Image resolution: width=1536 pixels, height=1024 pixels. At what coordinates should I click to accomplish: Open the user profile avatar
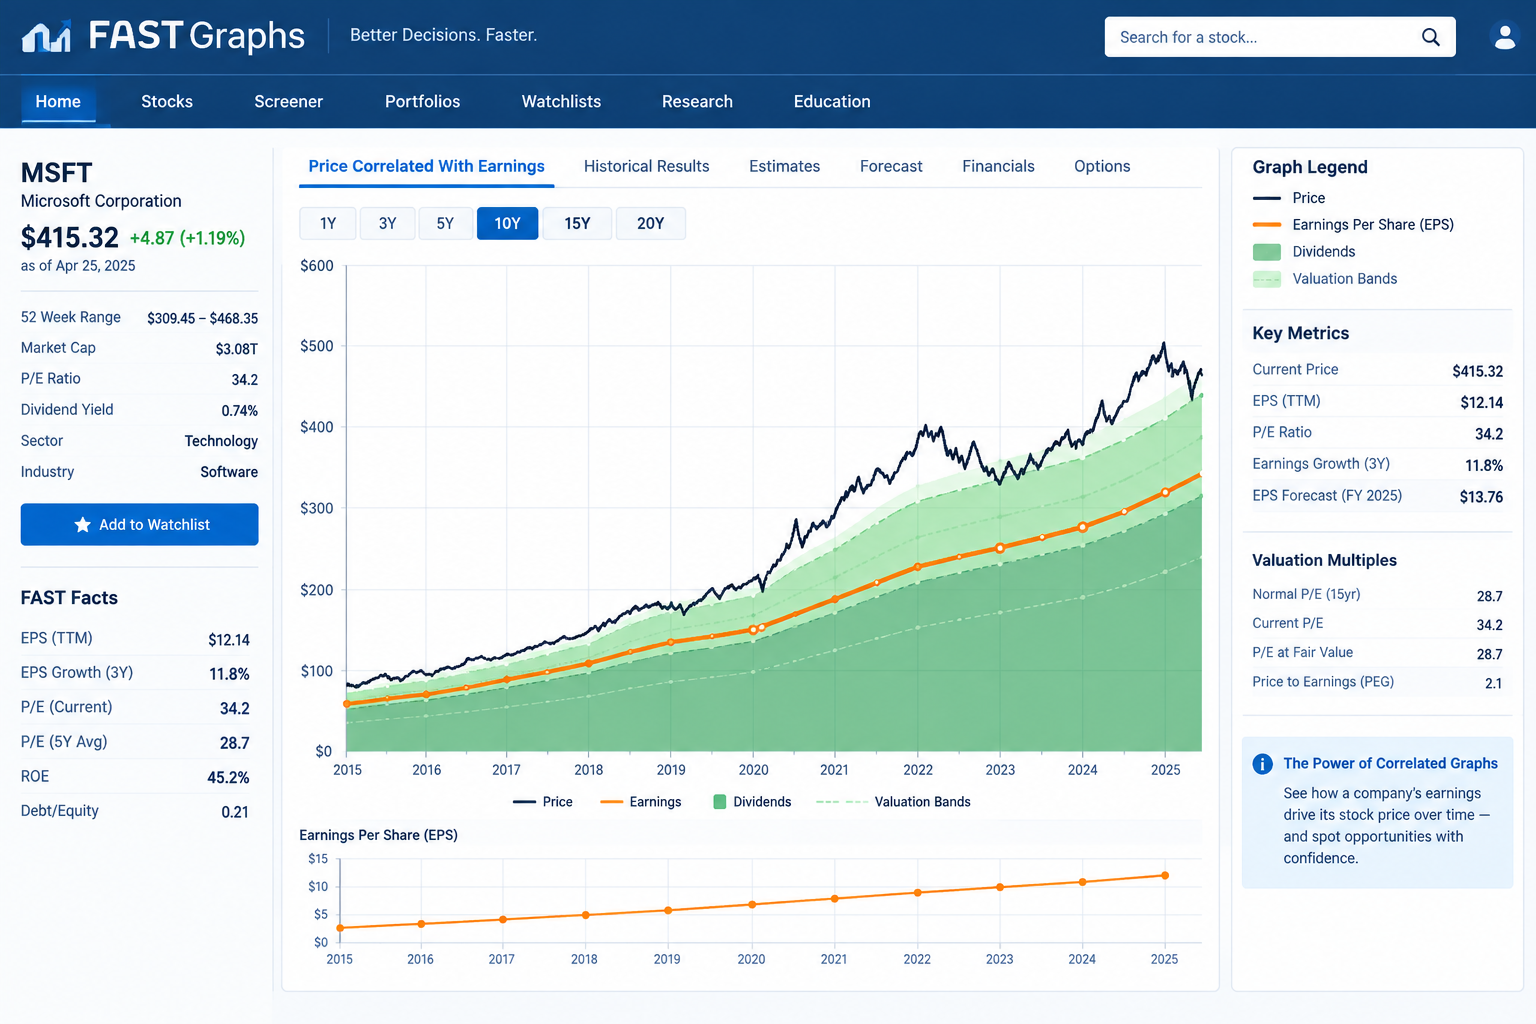1504,37
